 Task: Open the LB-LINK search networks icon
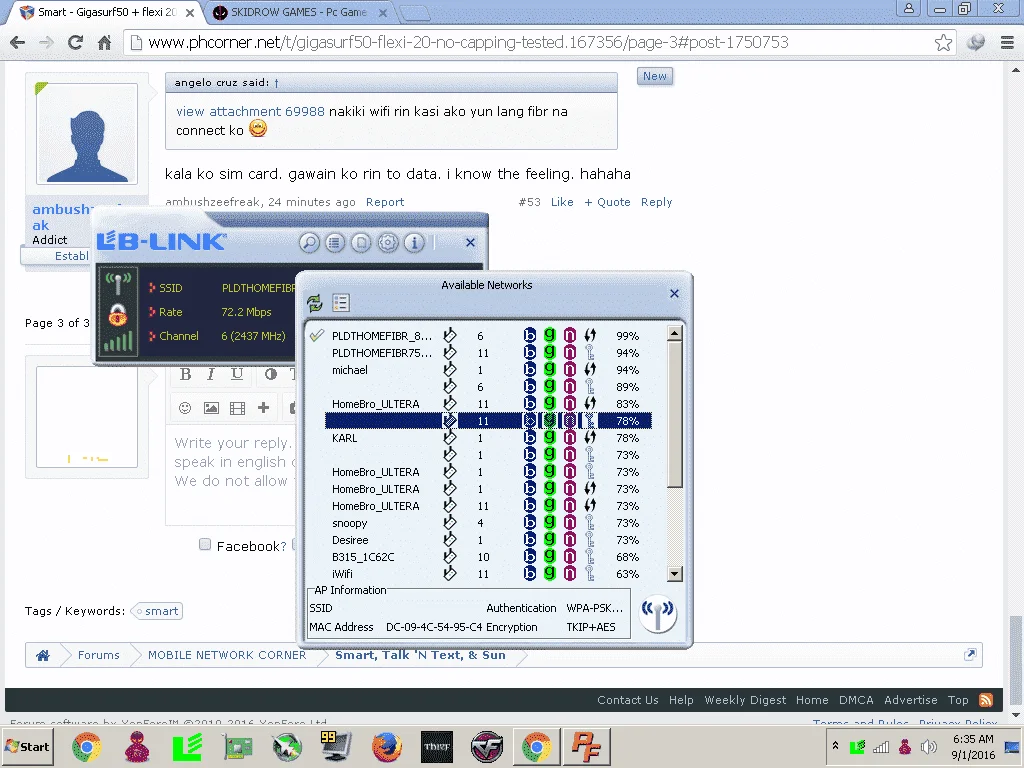coord(309,243)
